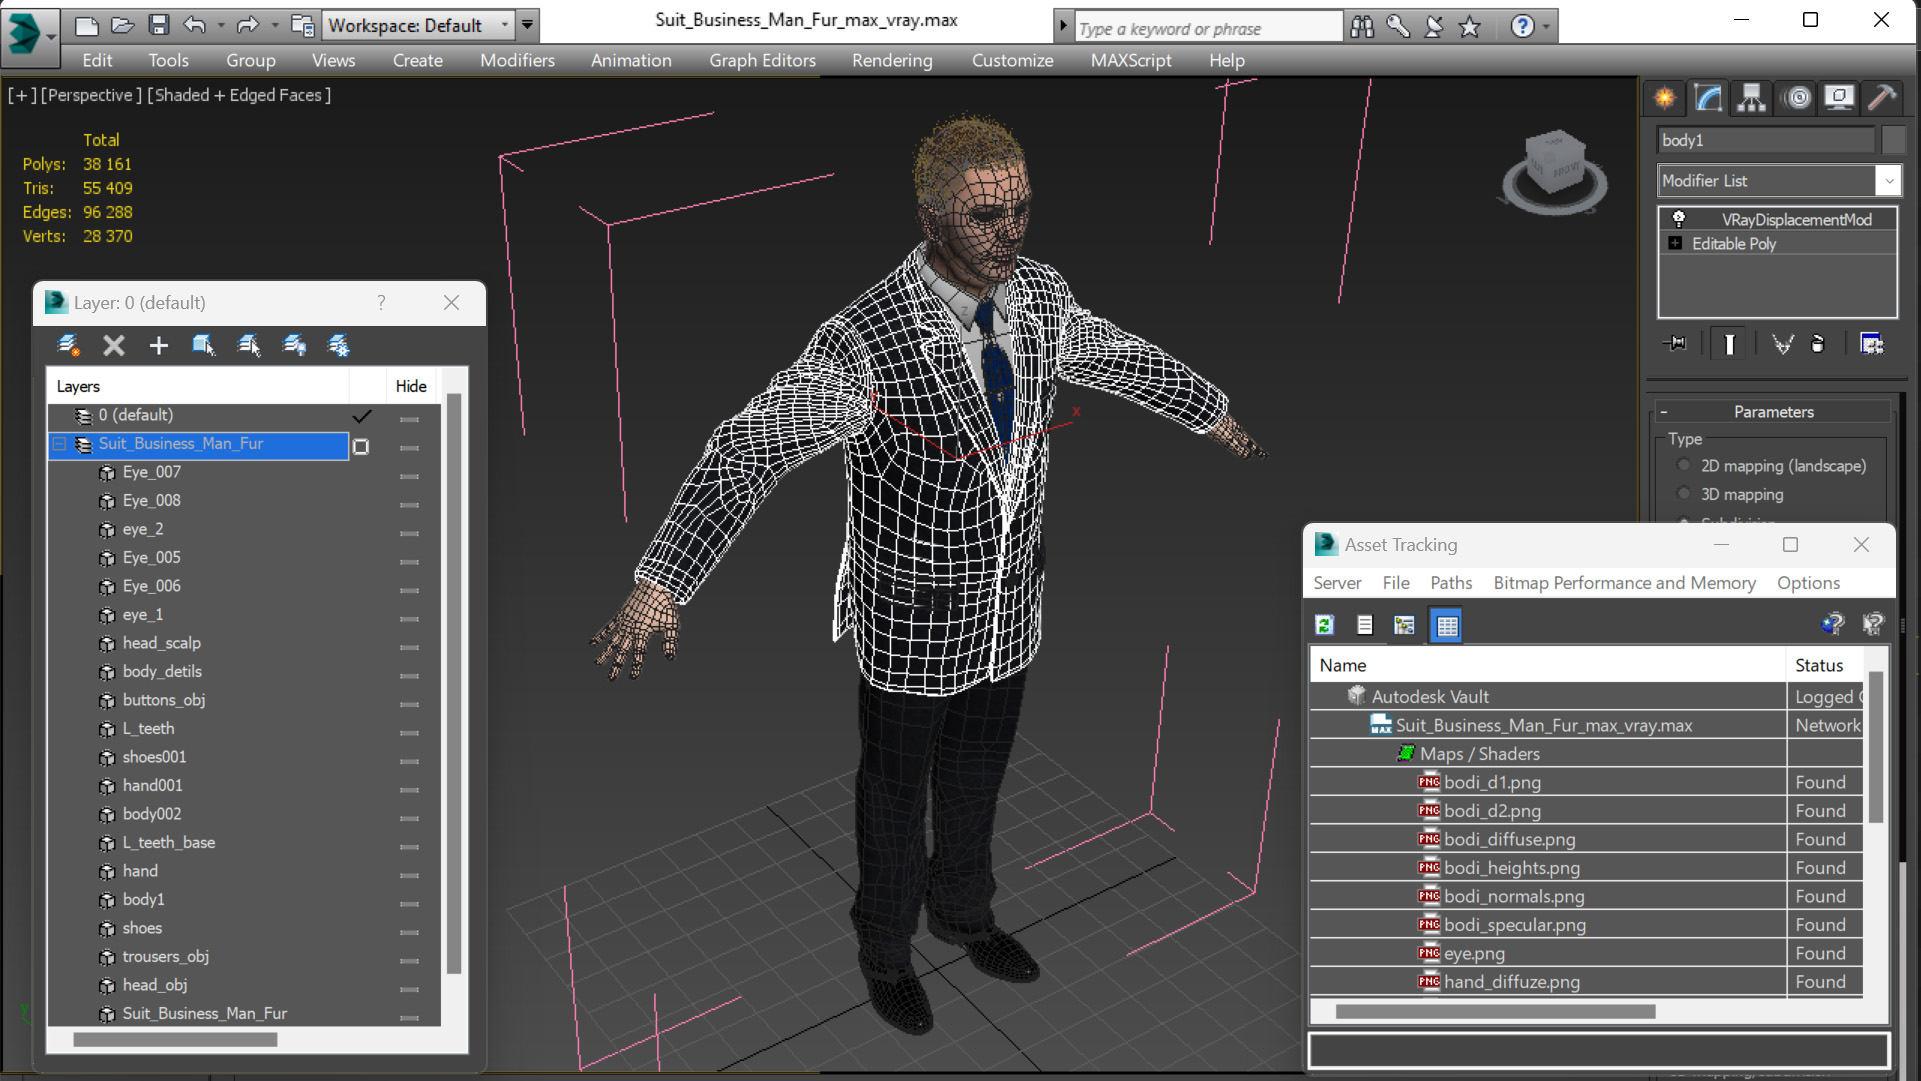The width and height of the screenshot is (1921, 1081).
Task: Refresh the Asset Tracking list
Action: pos(1325,625)
